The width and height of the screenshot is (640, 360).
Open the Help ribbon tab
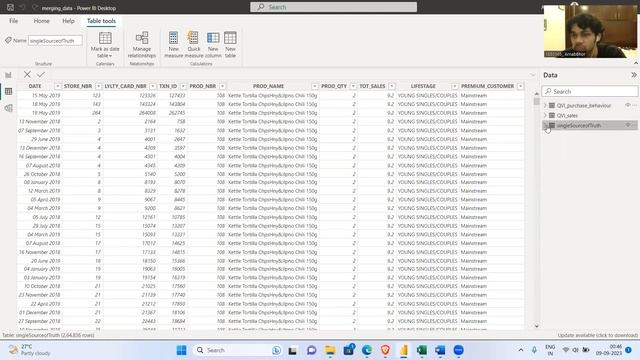(x=68, y=21)
